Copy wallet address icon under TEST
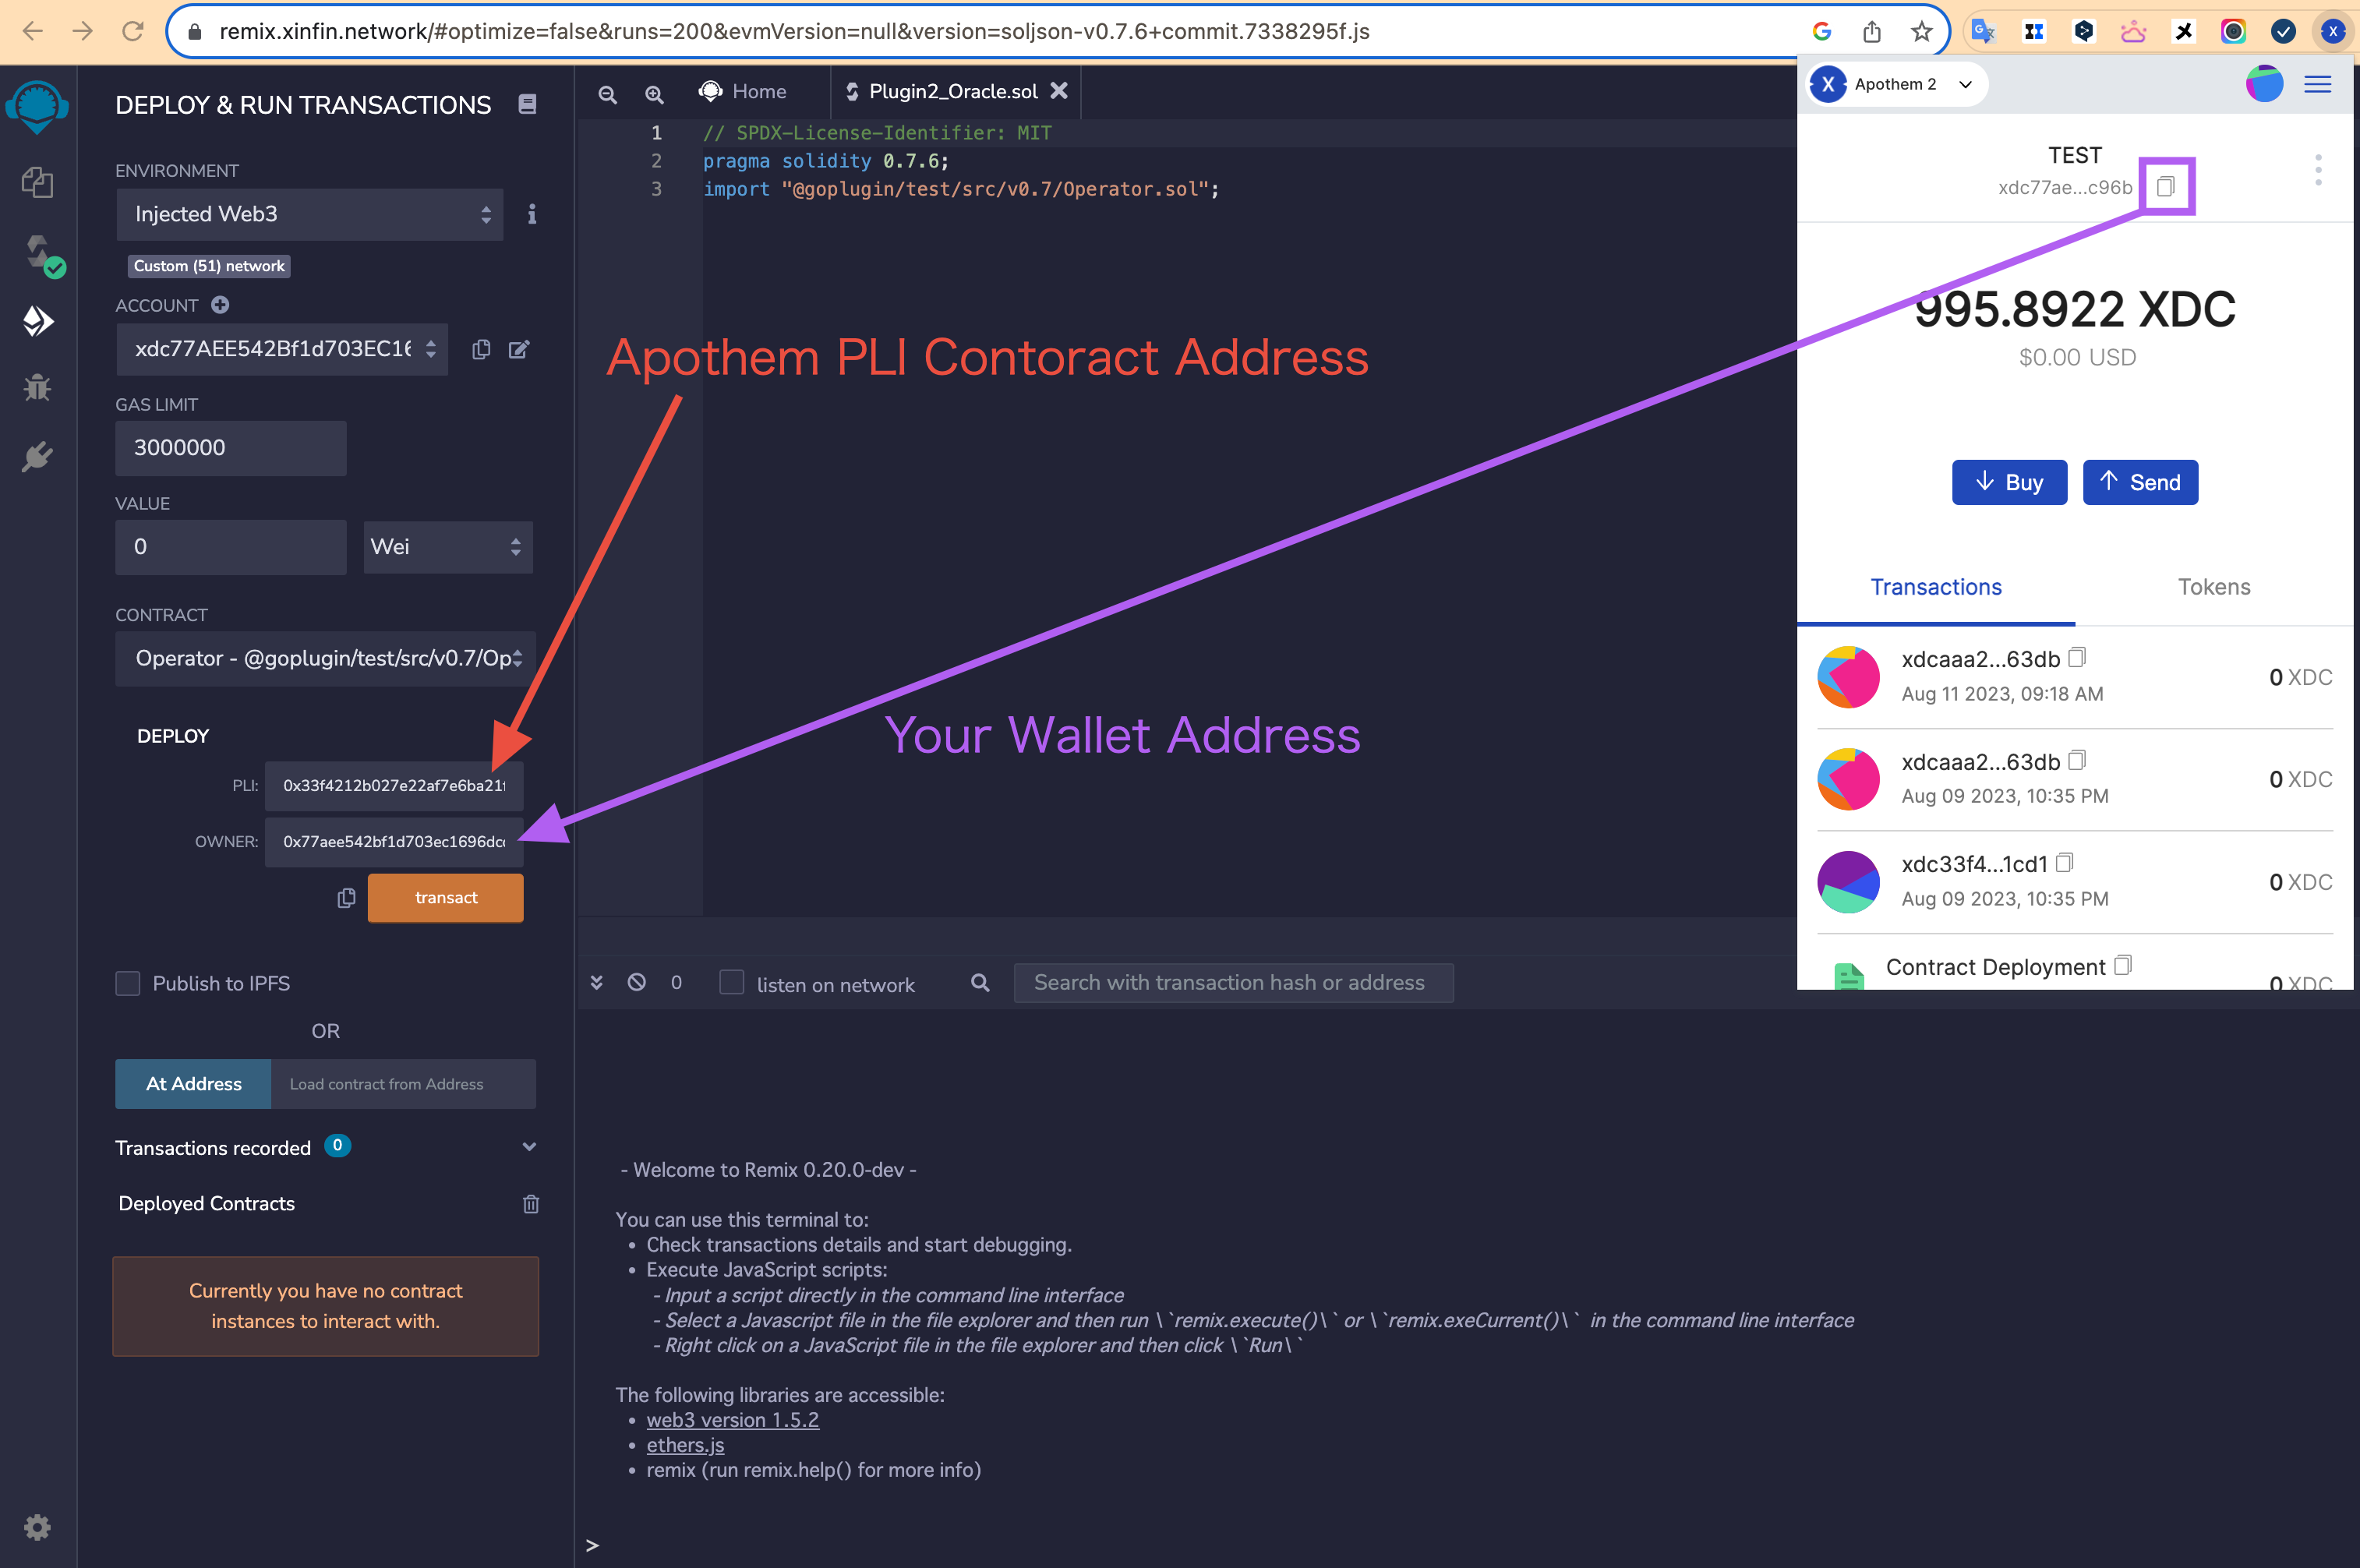 (x=2165, y=187)
